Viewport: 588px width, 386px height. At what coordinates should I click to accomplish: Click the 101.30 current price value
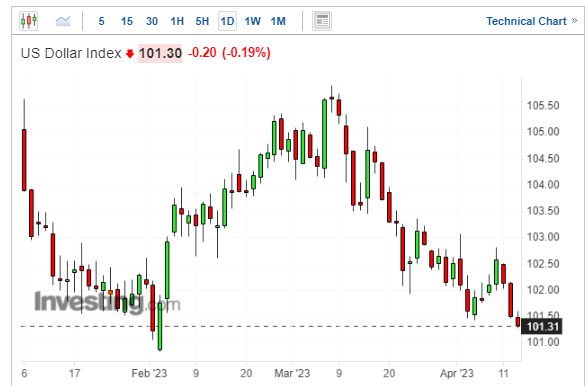click(160, 53)
